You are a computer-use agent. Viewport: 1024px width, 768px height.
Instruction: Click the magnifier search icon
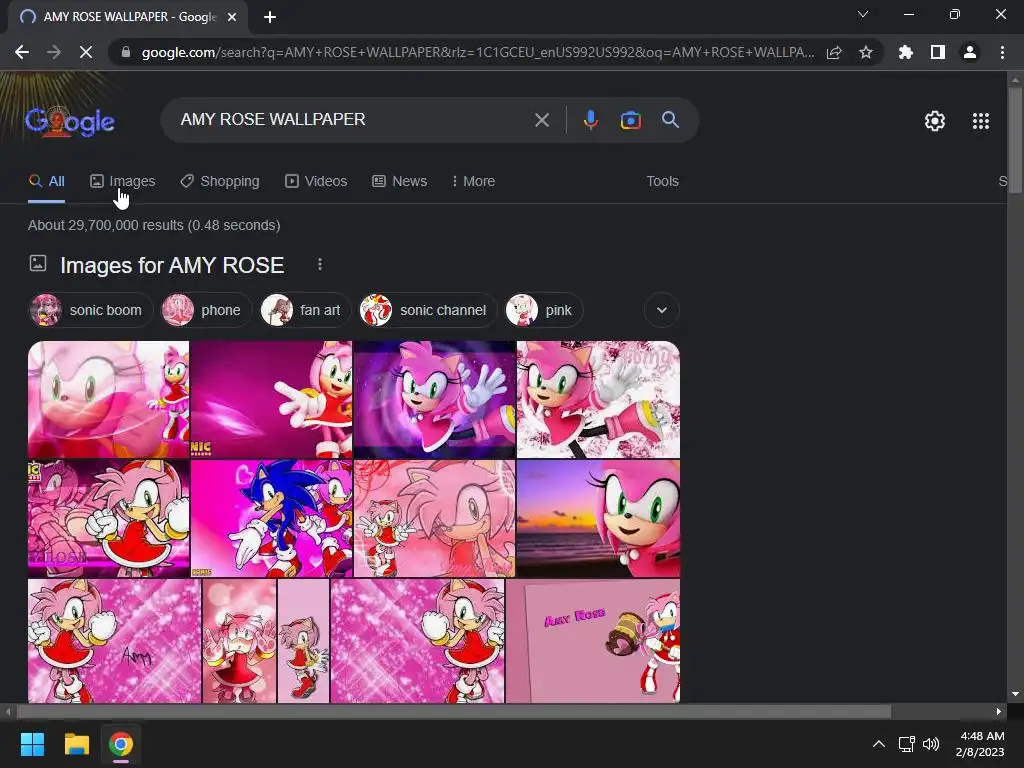coord(670,120)
